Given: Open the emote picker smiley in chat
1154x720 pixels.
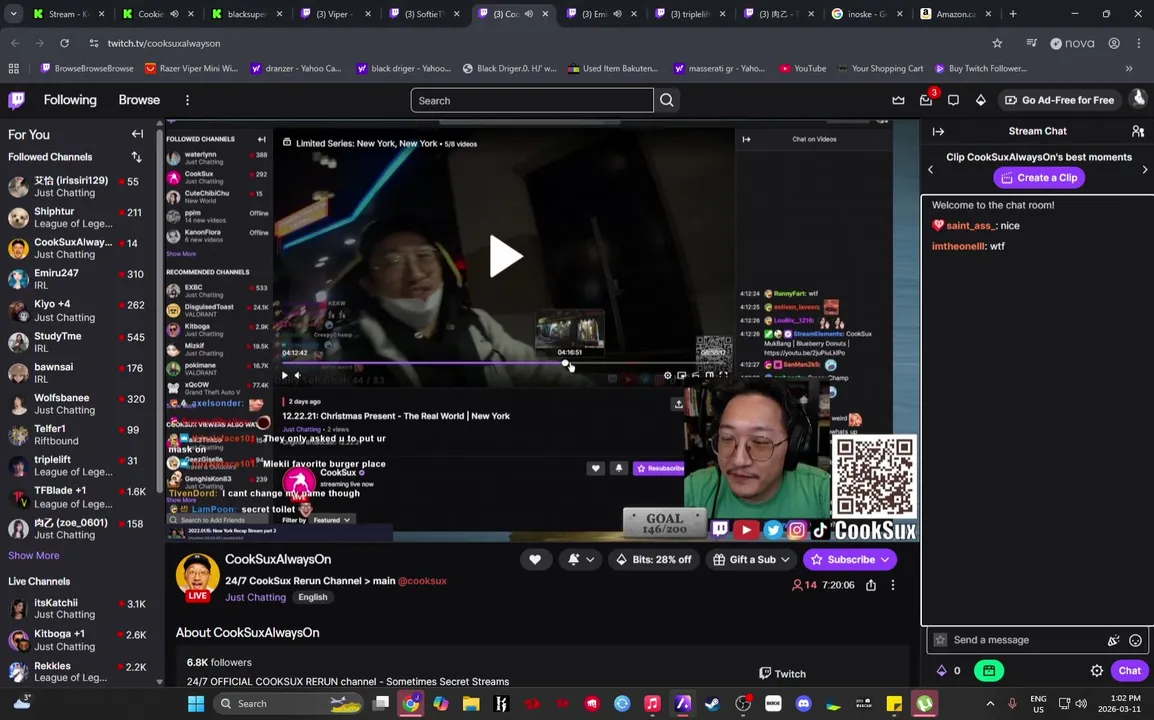Looking at the screenshot, I should (x=1135, y=640).
